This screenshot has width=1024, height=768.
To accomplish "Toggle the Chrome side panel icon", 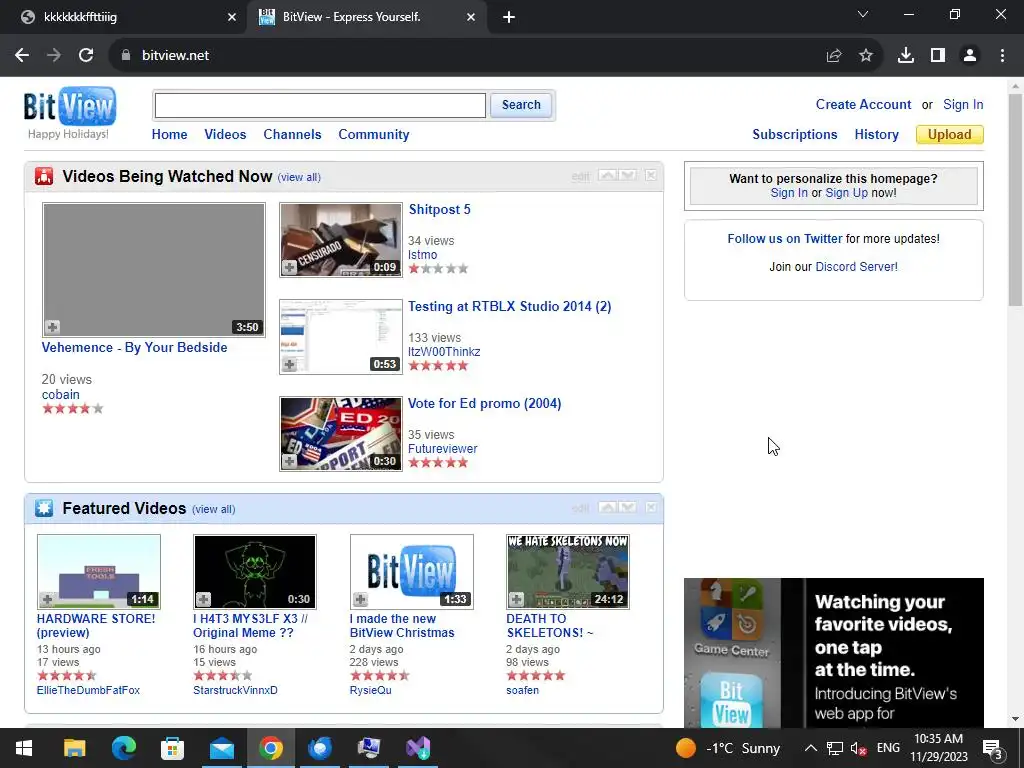I will point(938,56).
